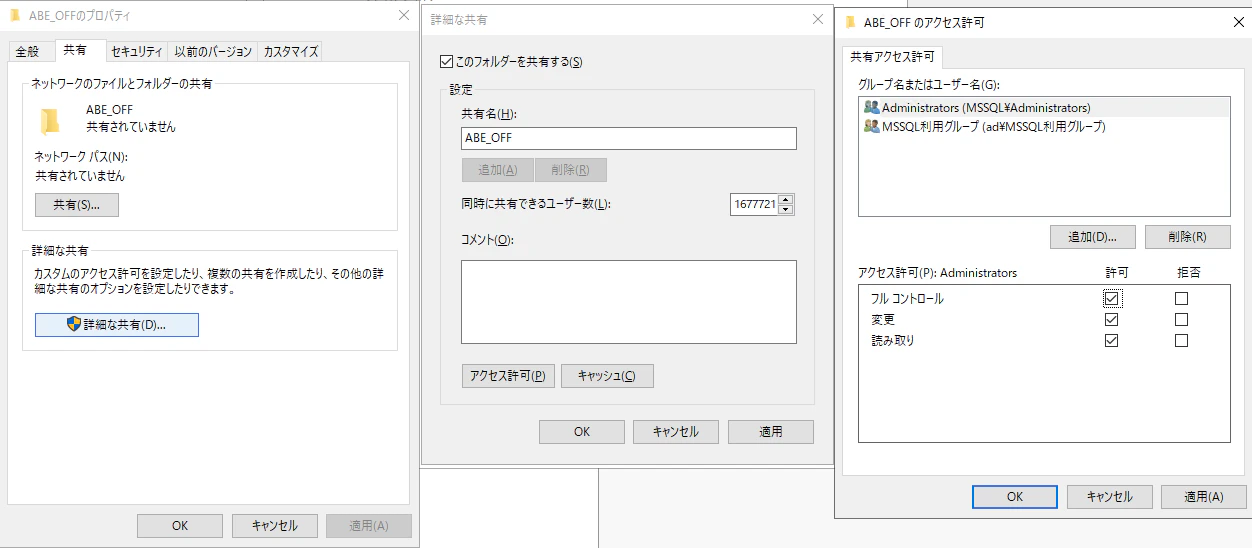Toggle このフォルダーを共有する checkbox
1252x548 pixels.
tap(447, 62)
